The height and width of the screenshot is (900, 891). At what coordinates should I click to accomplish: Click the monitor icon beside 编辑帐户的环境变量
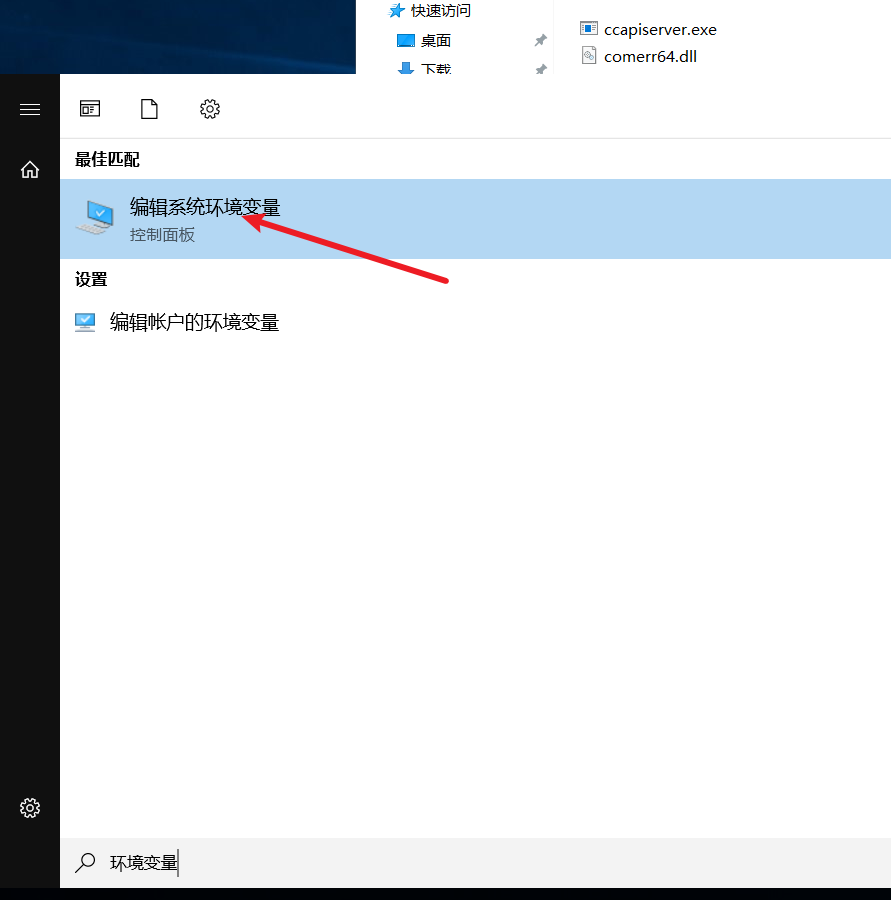(x=85, y=322)
